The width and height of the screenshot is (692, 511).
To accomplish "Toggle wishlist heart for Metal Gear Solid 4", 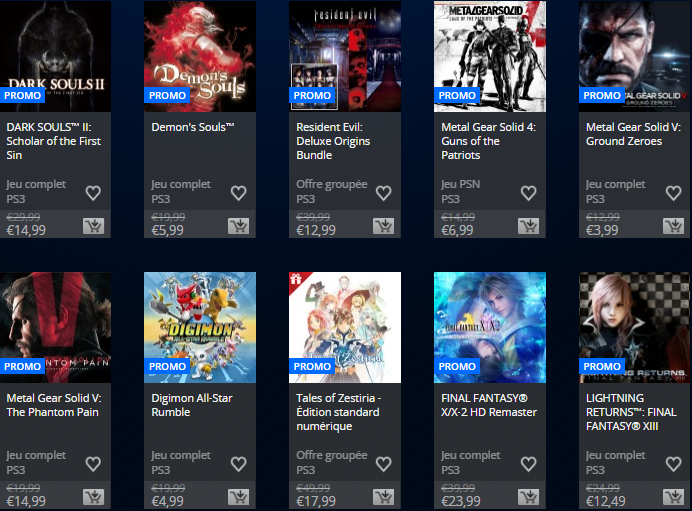I will 528,193.
